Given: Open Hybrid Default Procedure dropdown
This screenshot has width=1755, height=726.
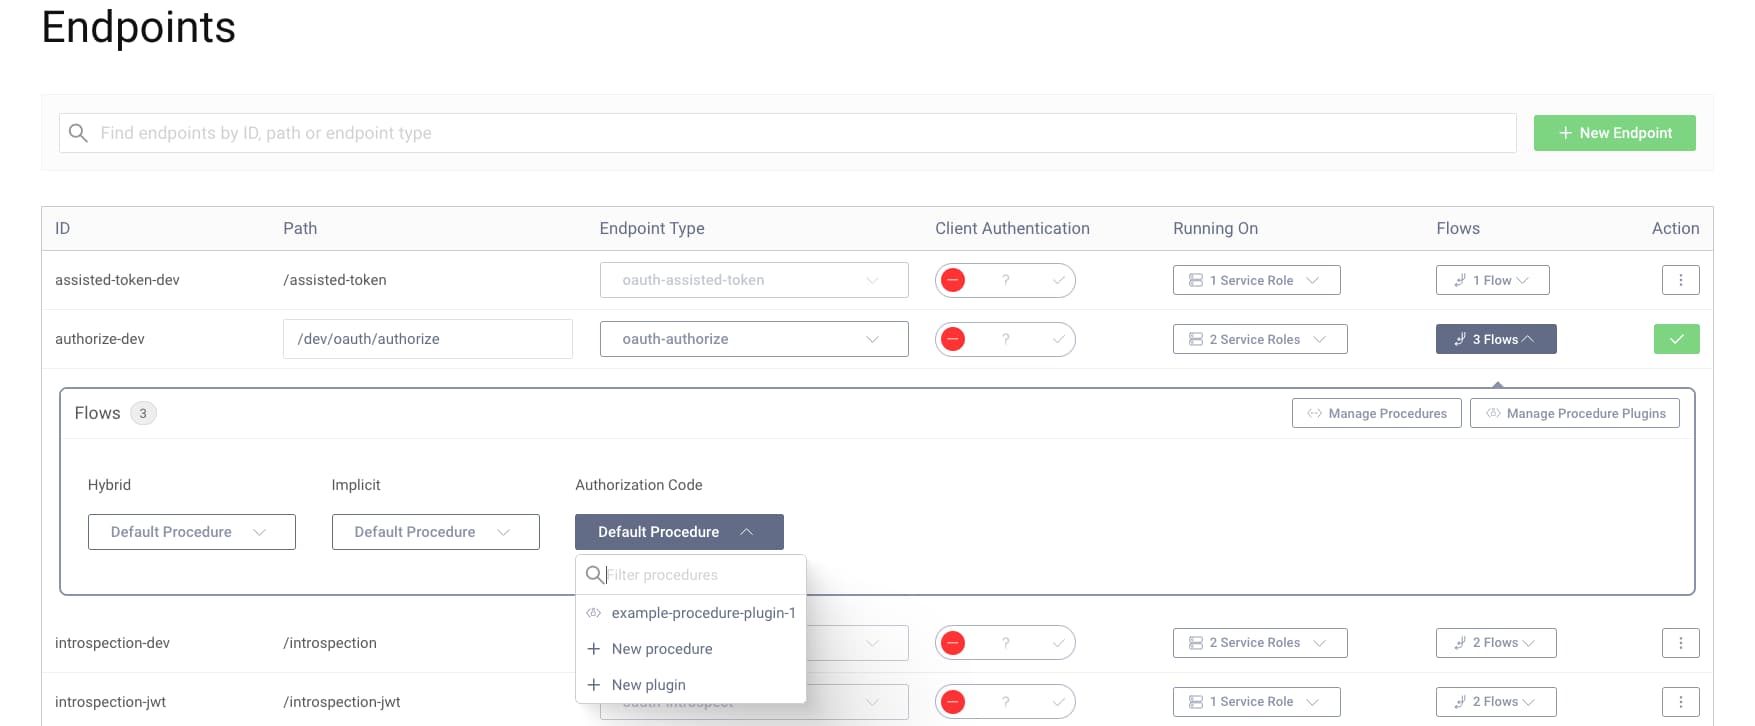Looking at the screenshot, I should pyautogui.click(x=192, y=532).
